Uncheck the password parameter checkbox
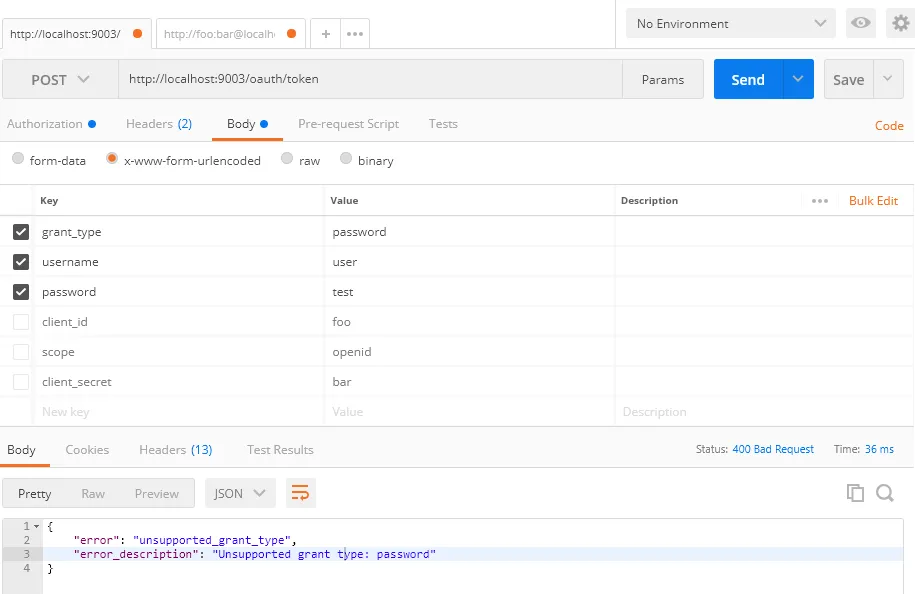Screen dimensions: 915x594 (x=21, y=292)
